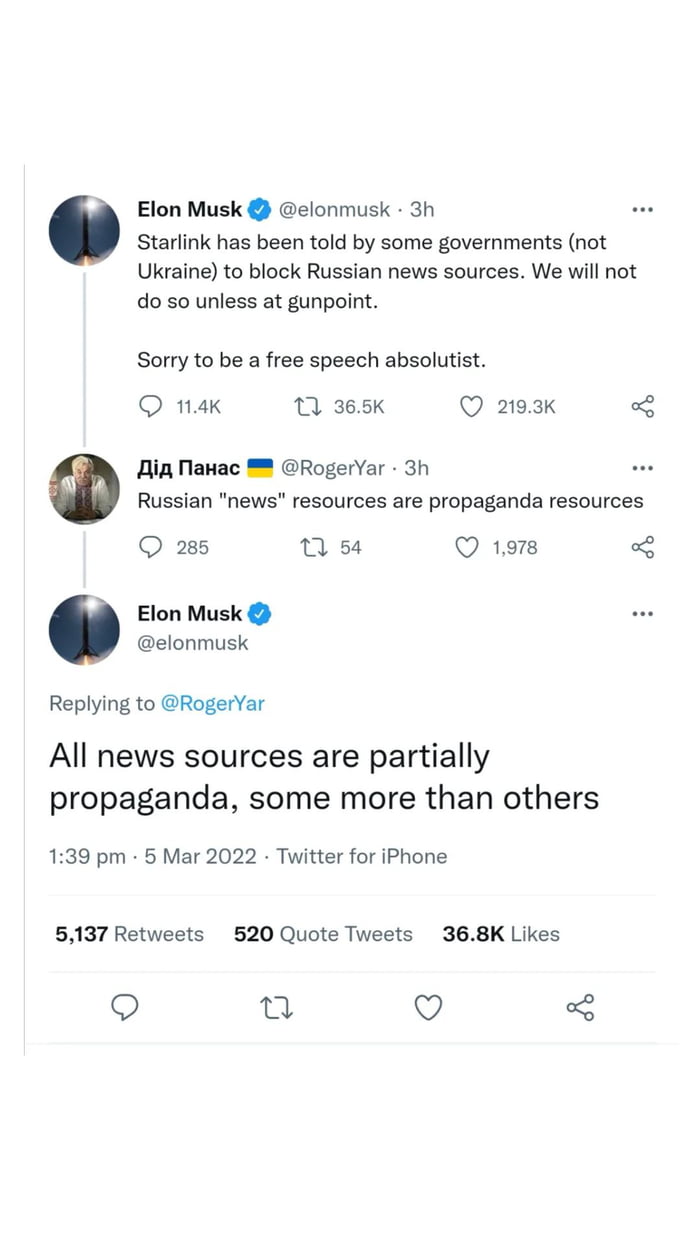Open more options on the bottom Elon tweet
The height and width of the screenshot is (1244, 700).
tap(643, 613)
